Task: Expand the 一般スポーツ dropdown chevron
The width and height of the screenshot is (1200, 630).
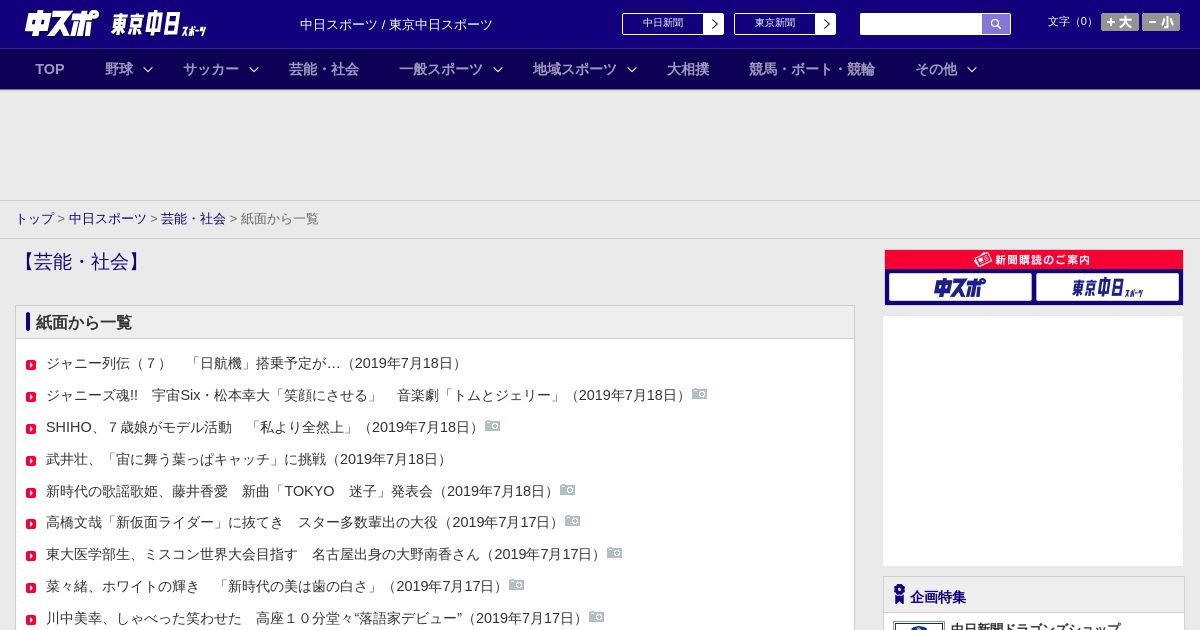Action: (498, 69)
